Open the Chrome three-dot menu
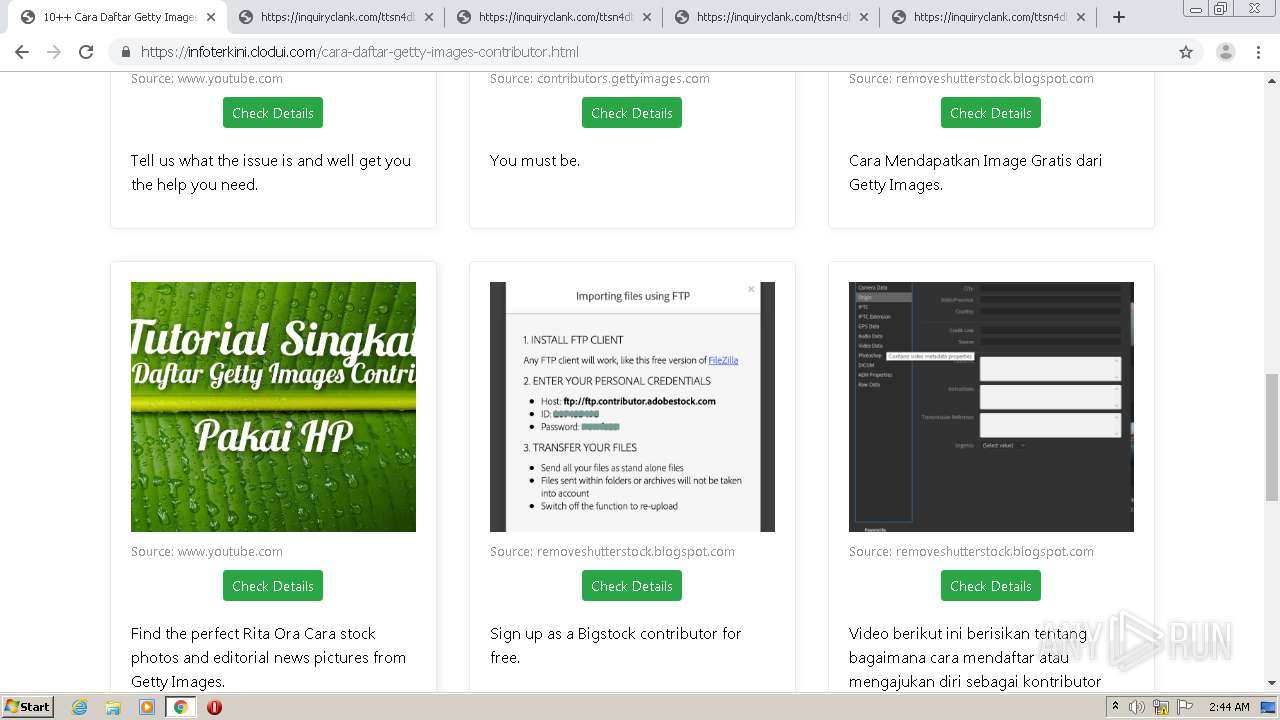This screenshot has height=720, width=1280. (x=1259, y=52)
